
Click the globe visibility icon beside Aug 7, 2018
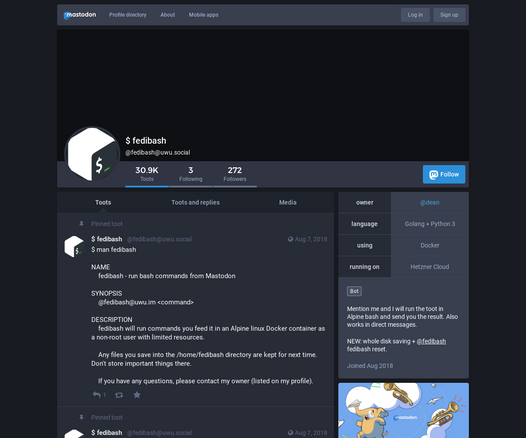[291, 239]
